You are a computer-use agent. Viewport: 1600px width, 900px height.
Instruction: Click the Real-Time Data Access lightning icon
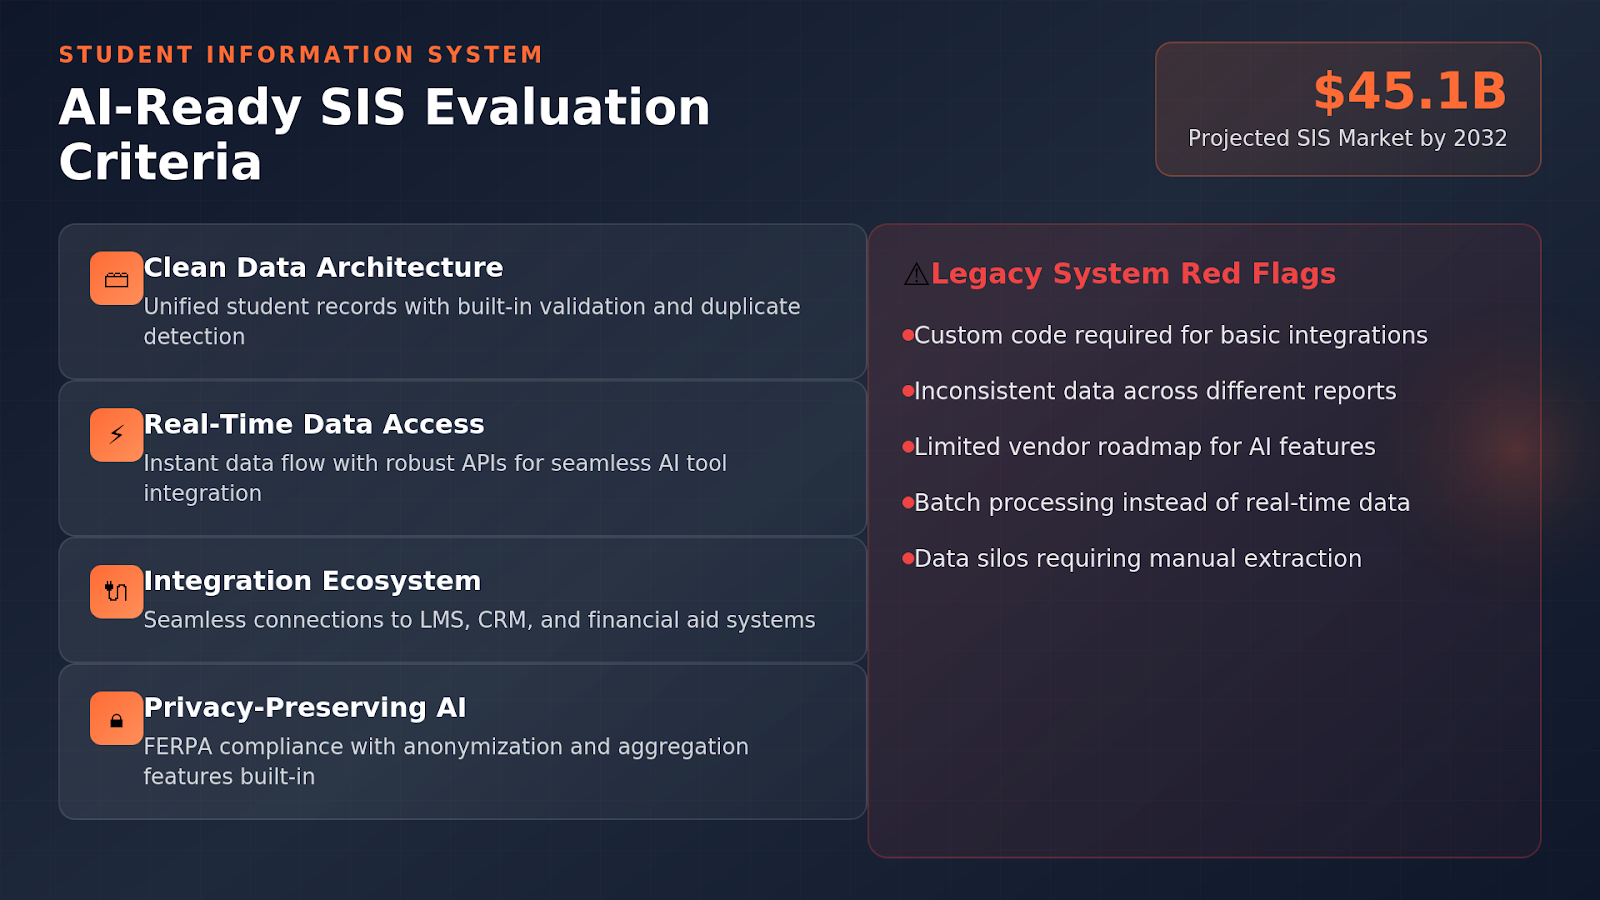116,435
